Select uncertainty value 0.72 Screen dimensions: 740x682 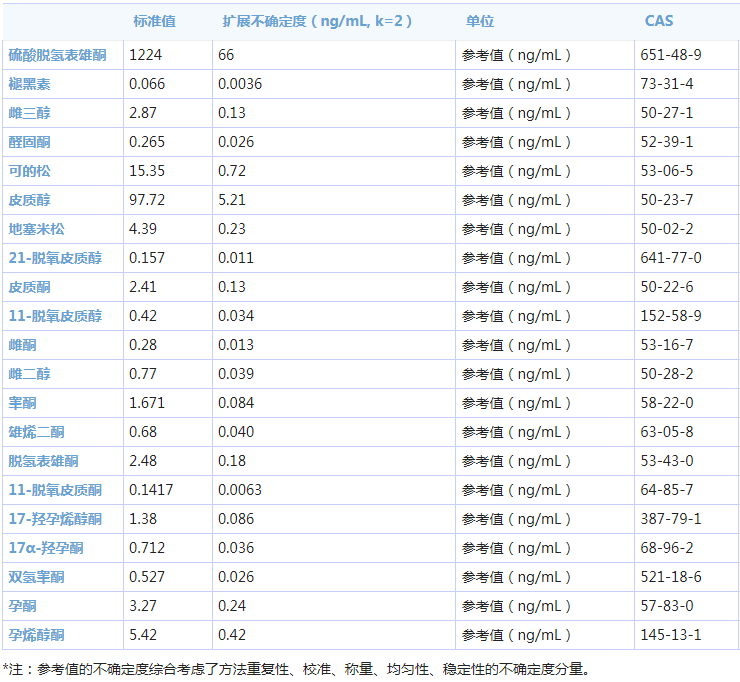point(232,171)
